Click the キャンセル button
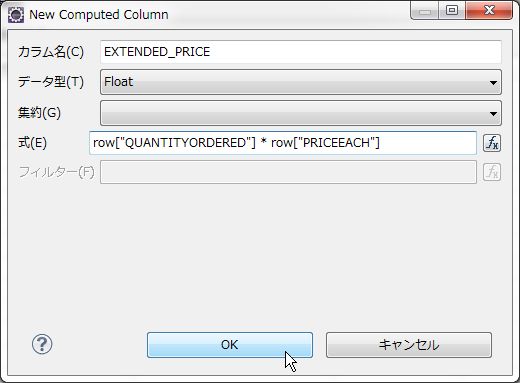The image size is (520, 383). [x=409, y=345]
